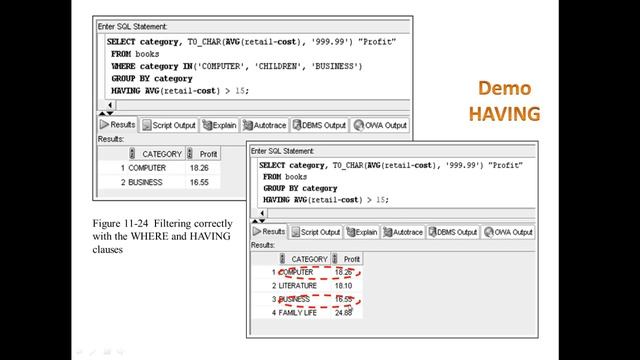Select 18.10 cell in lower results table
Viewport: 640px width, 360px height.
pos(344,285)
